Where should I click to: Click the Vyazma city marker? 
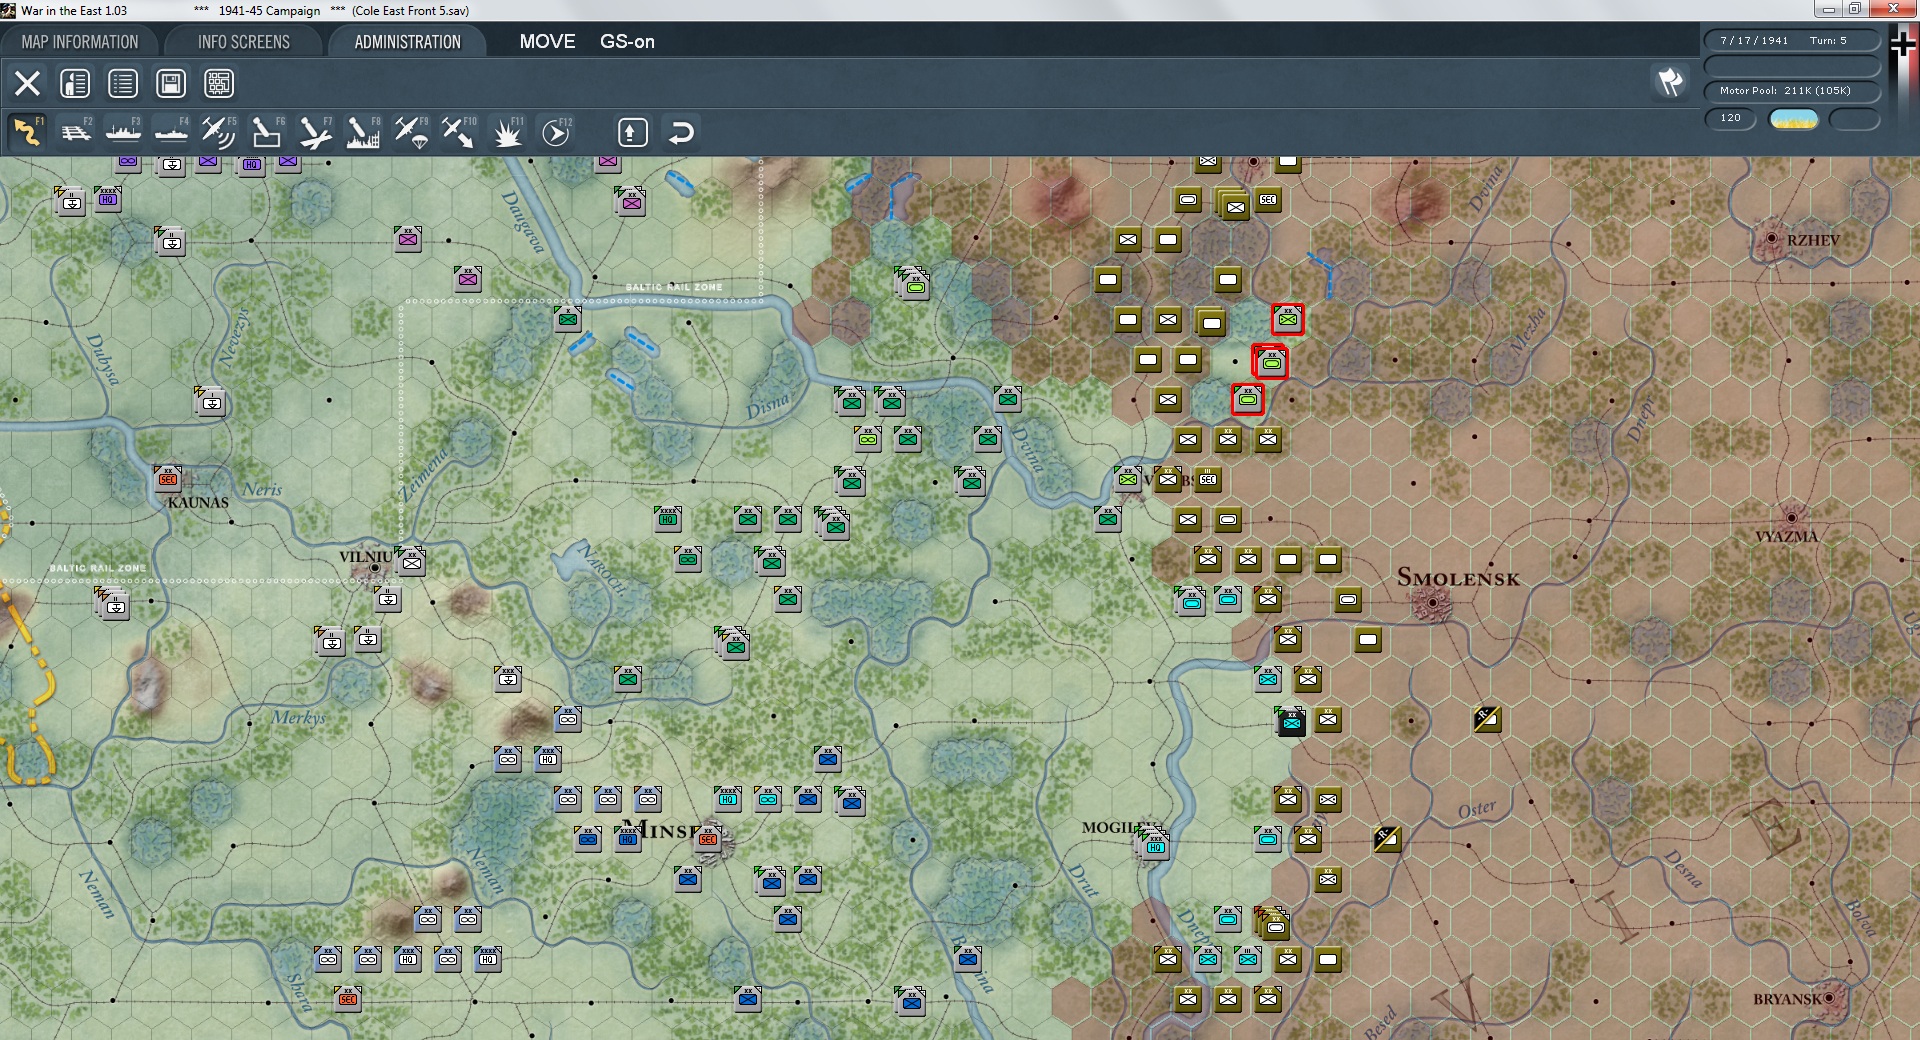pos(1792,518)
